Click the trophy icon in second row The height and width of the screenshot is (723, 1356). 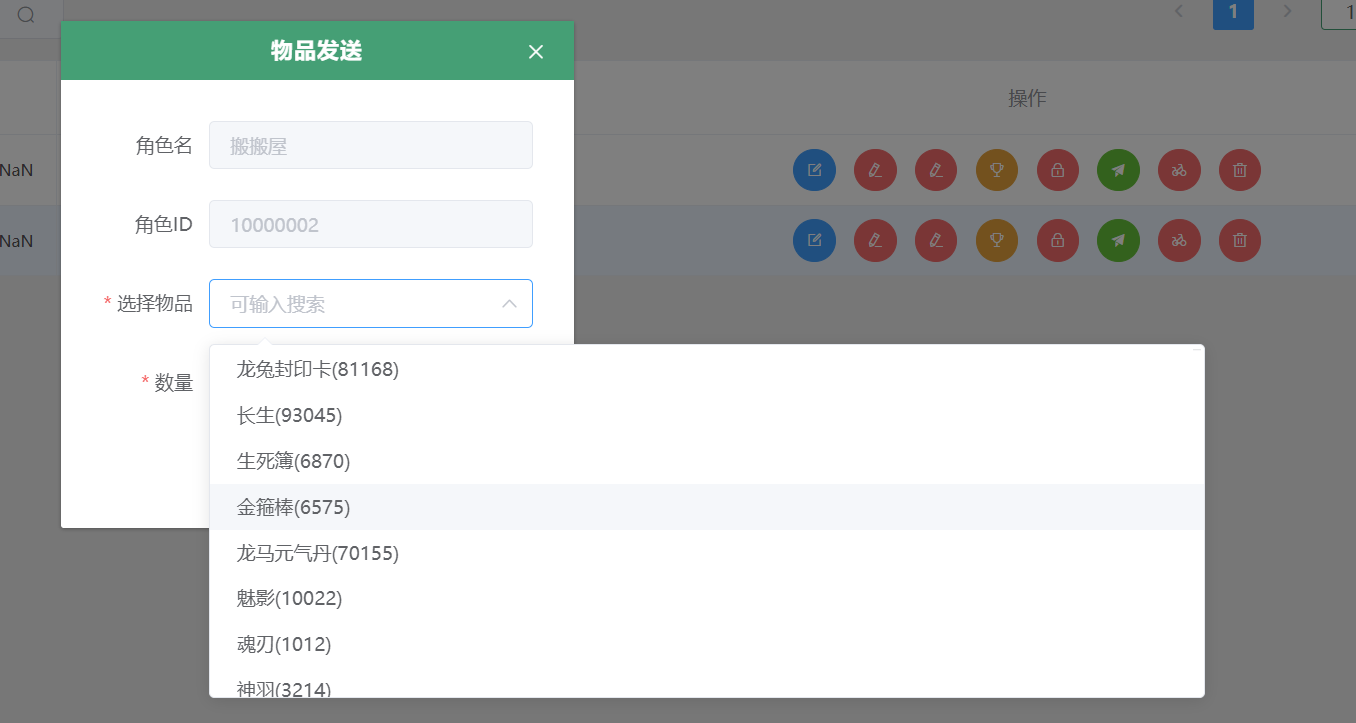(996, 240)
